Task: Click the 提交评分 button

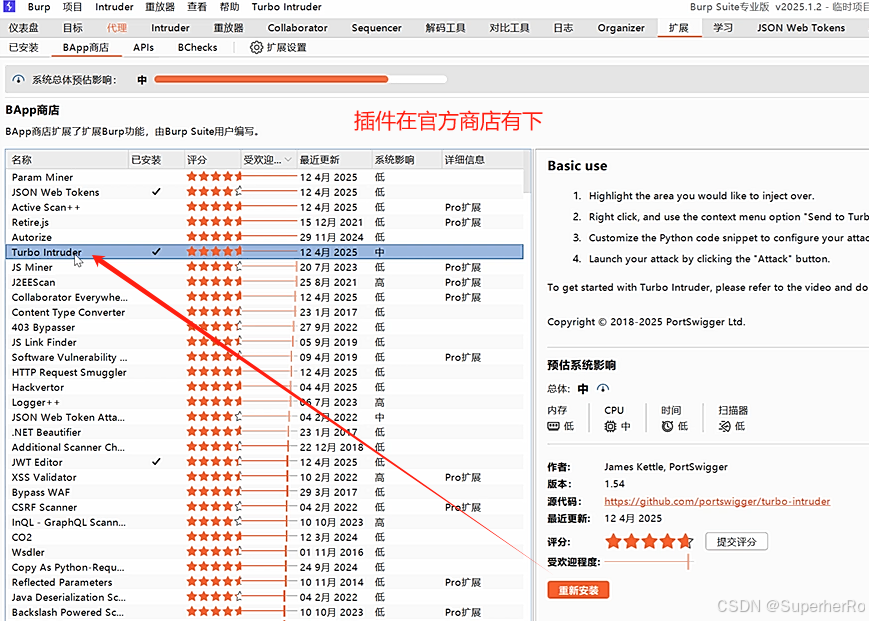Action: [737, 542]
